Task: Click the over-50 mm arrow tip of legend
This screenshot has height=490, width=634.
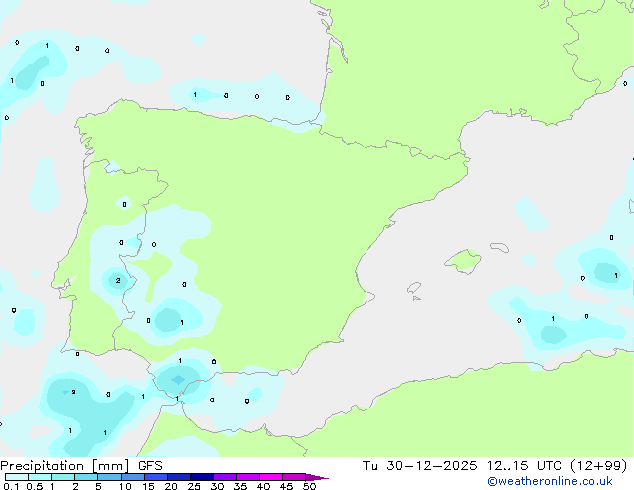Action: click(317, 477)
